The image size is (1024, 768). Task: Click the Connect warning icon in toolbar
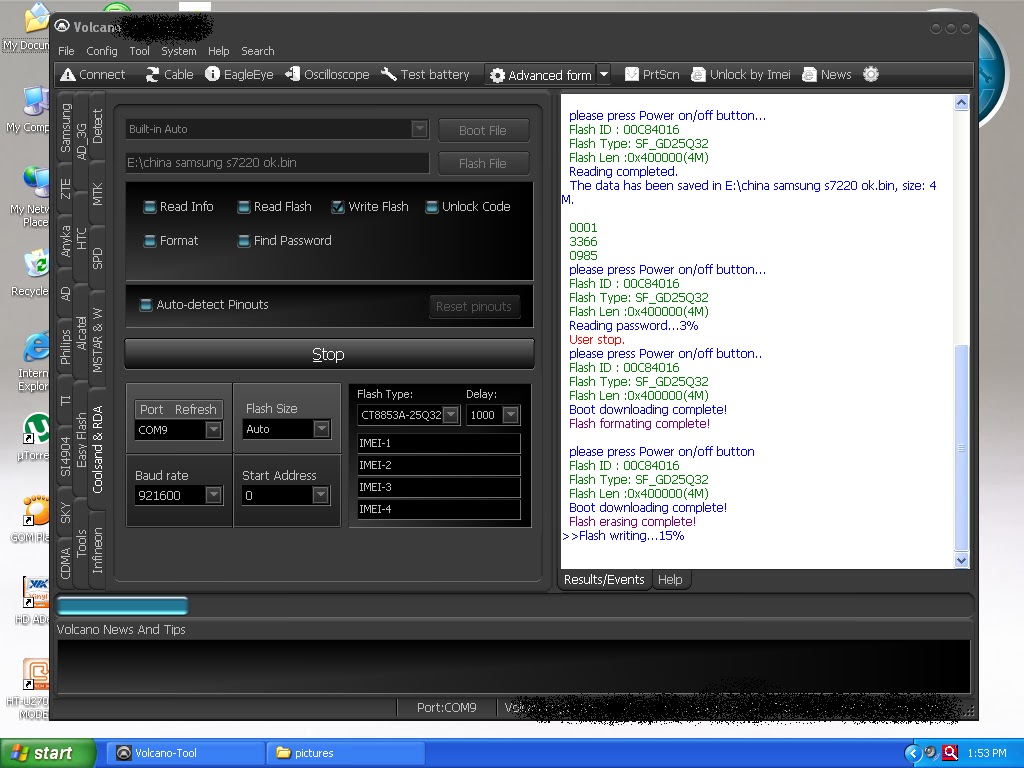[x=68, y=75]
